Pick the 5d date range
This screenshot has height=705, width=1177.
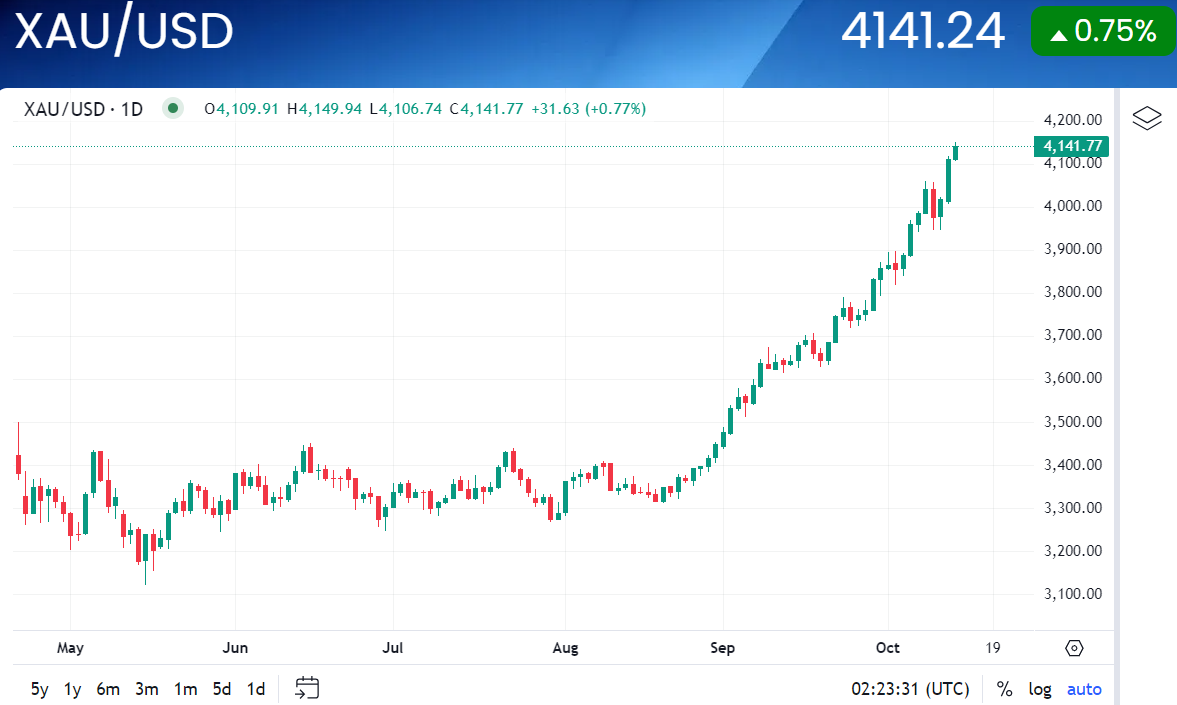click(x=221, y=689)
